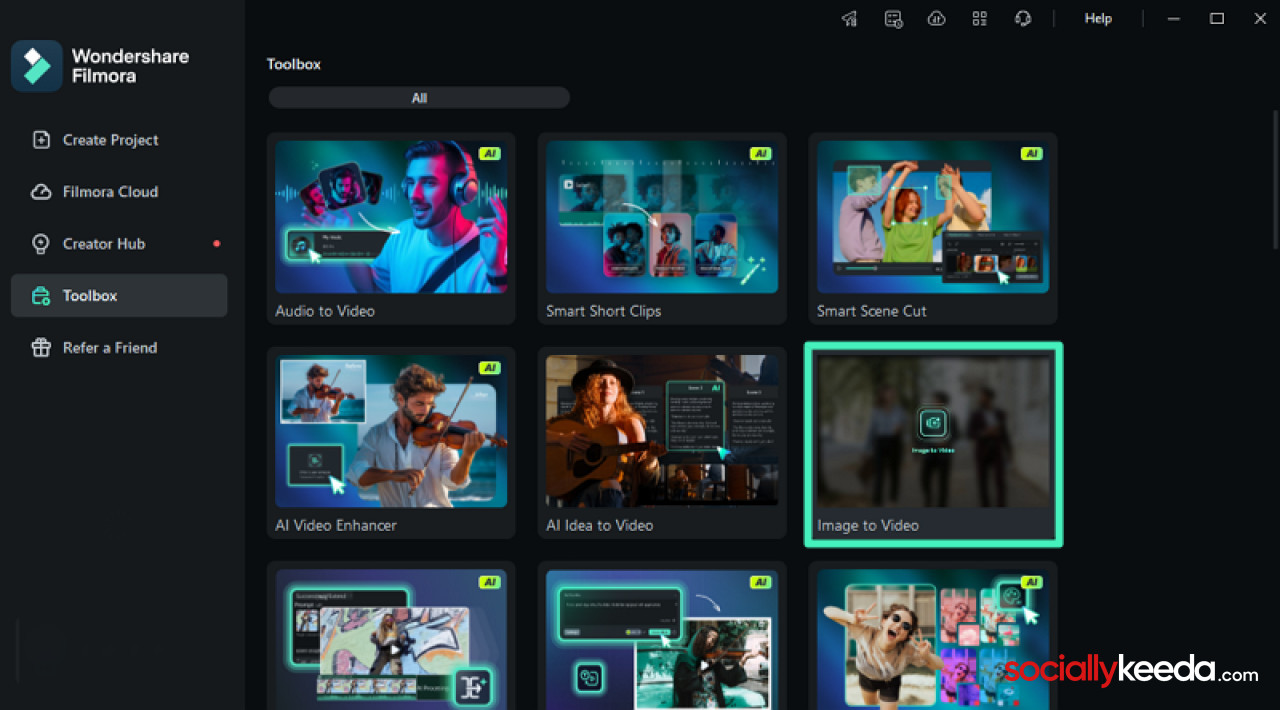Click the Smart Short Clips label
Screen dimensions: 1280x710
603,311
